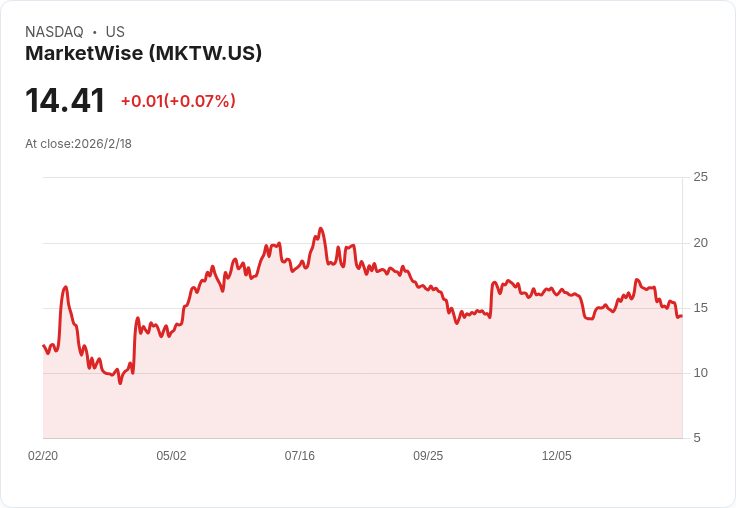Image resolution: width=736 pixels, height=508 pixels.
Task: Click the US market label
Action: [115, 32]
